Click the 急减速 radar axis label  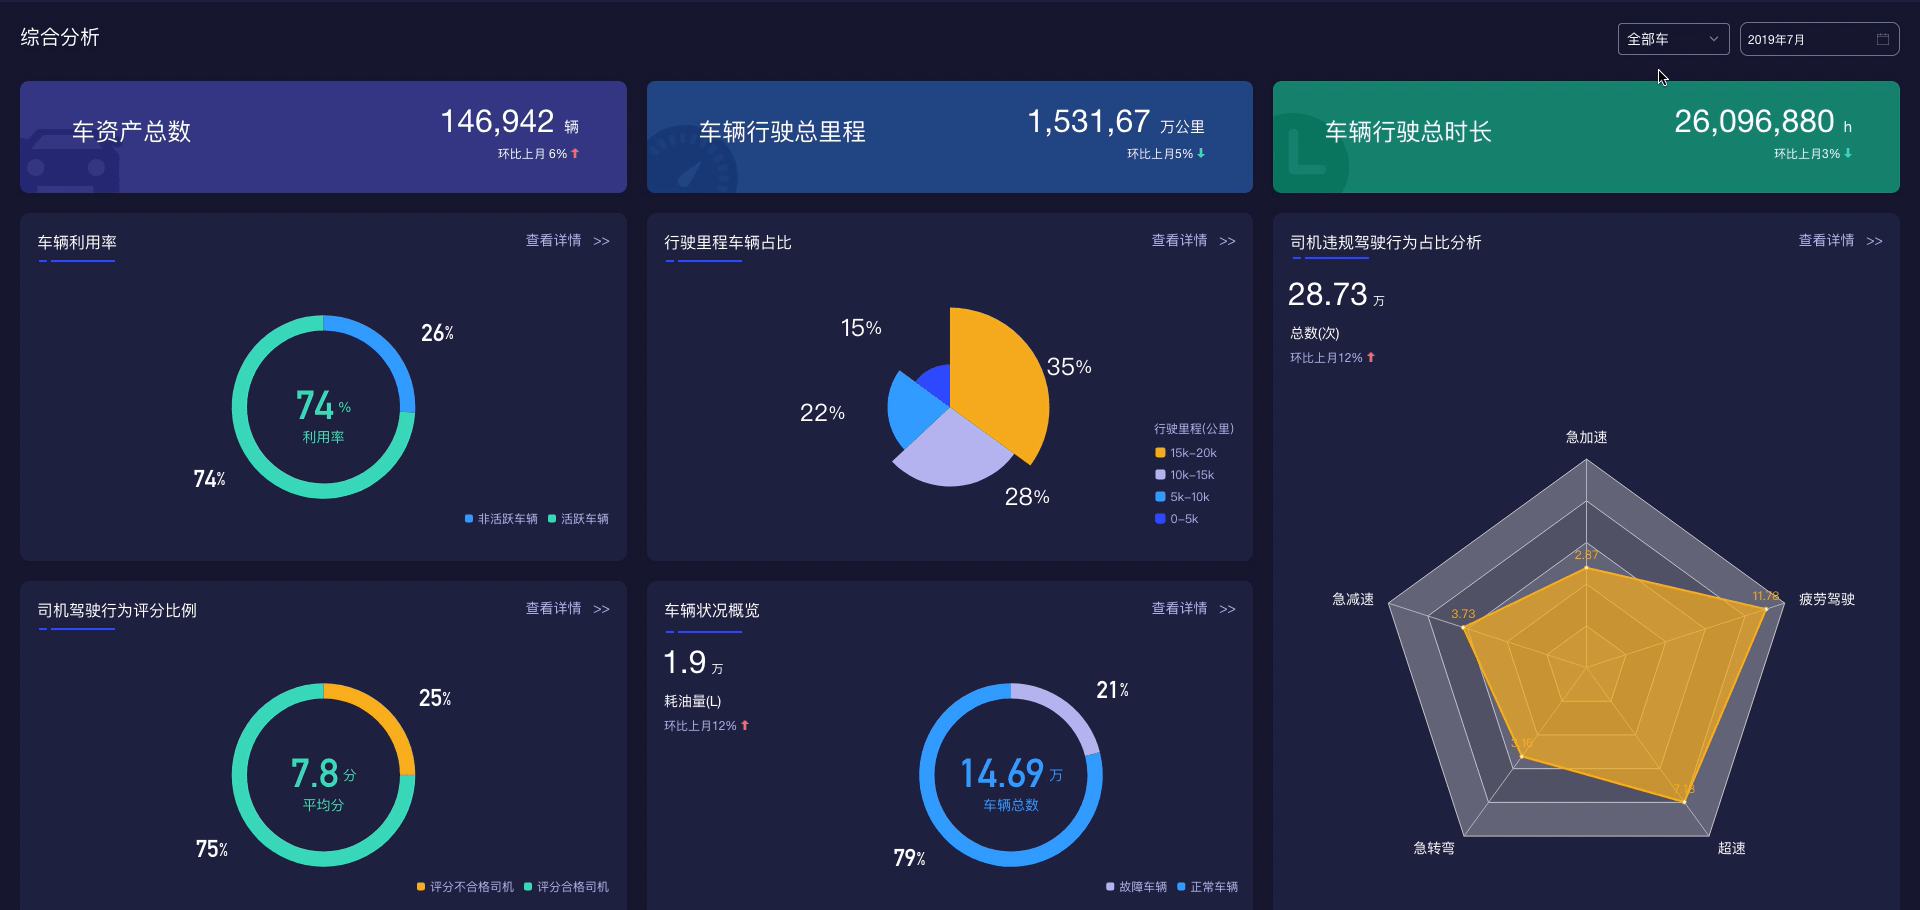click(x=1353, y=599)
